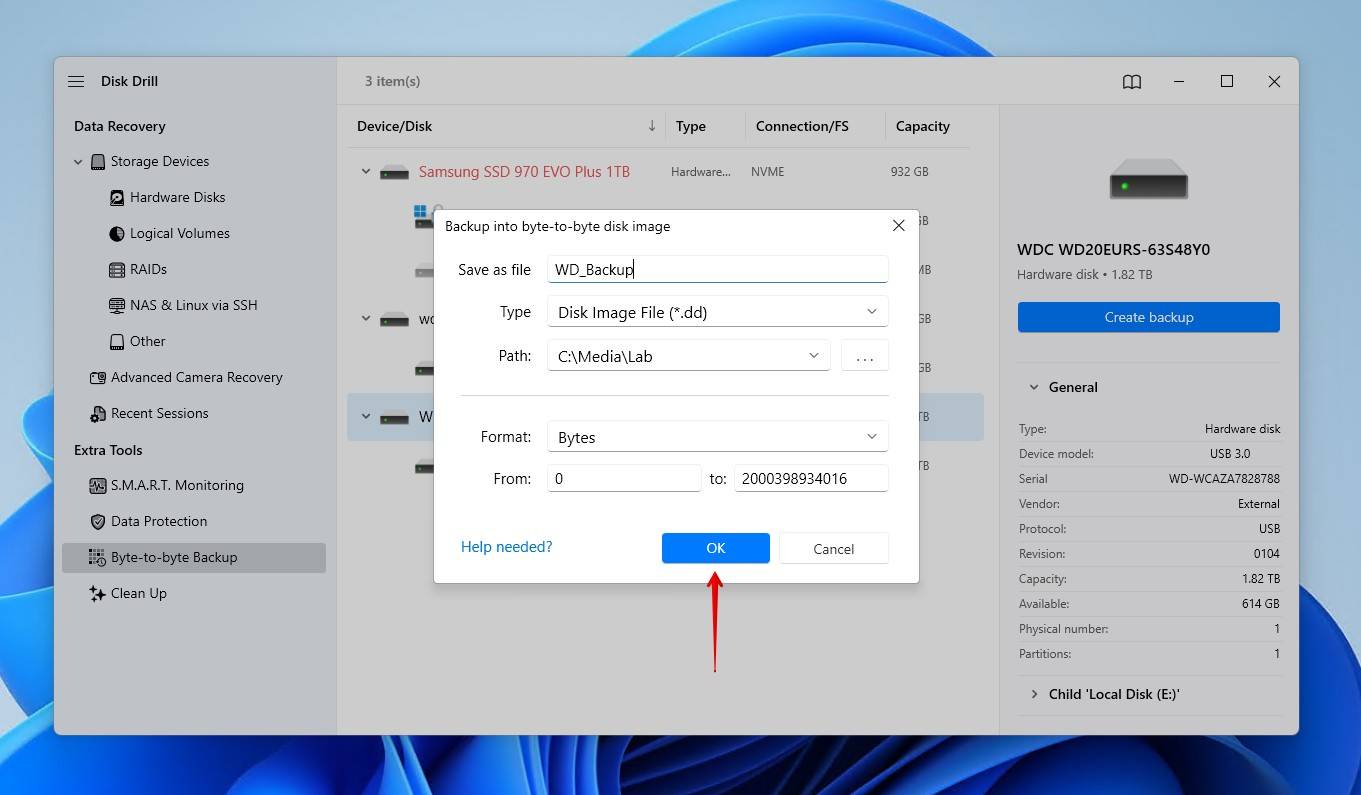Expand Child 'Local Disk (E:)' section
Viewport: 1361px width, 795px height.
(x=1034, y=693)
